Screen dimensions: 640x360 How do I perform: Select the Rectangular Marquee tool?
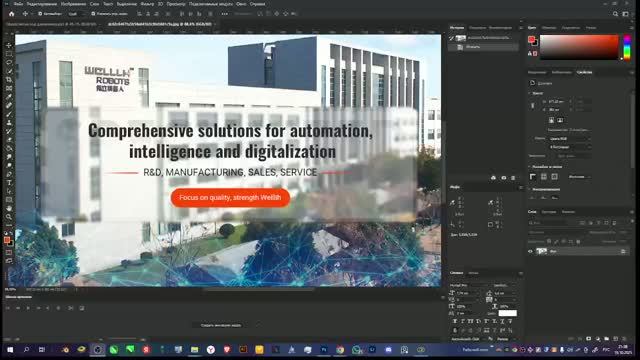(x=9, y=54)
